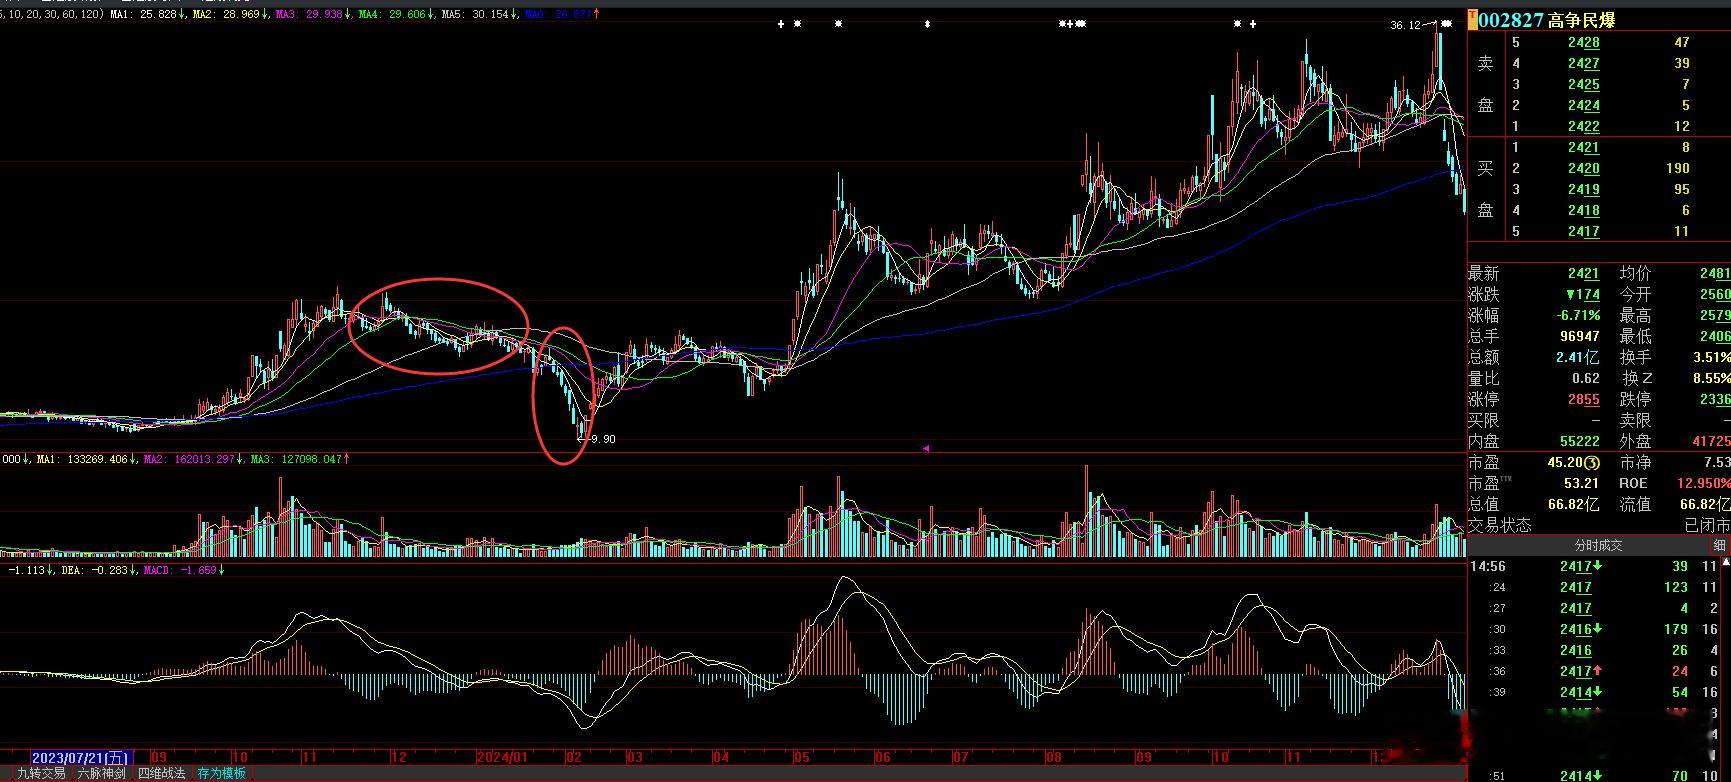Click the 存为模板 save template tab
The height and width of the screenshot is (782, 1731).
click(221, 773)
